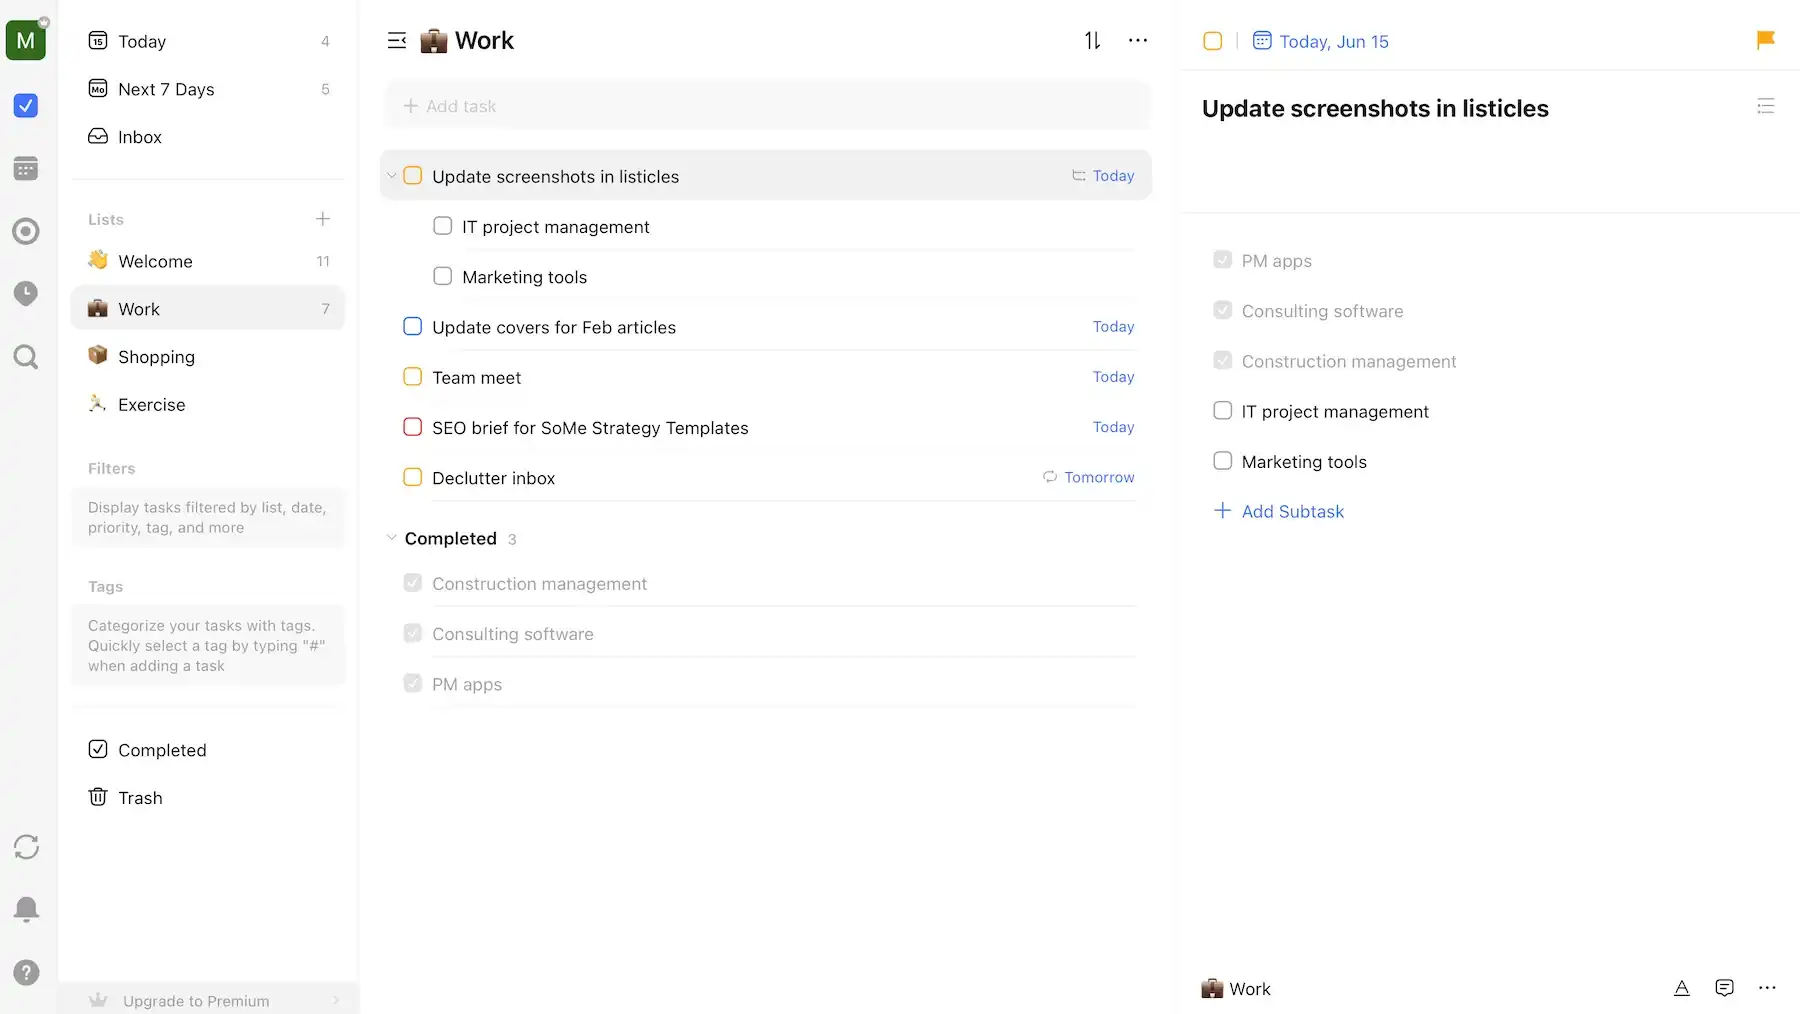Viewport: 1800px width, 1014px height.
Task: Complete SEO brief for SoMe Strategy Templates
Action: tap(412, 427)
